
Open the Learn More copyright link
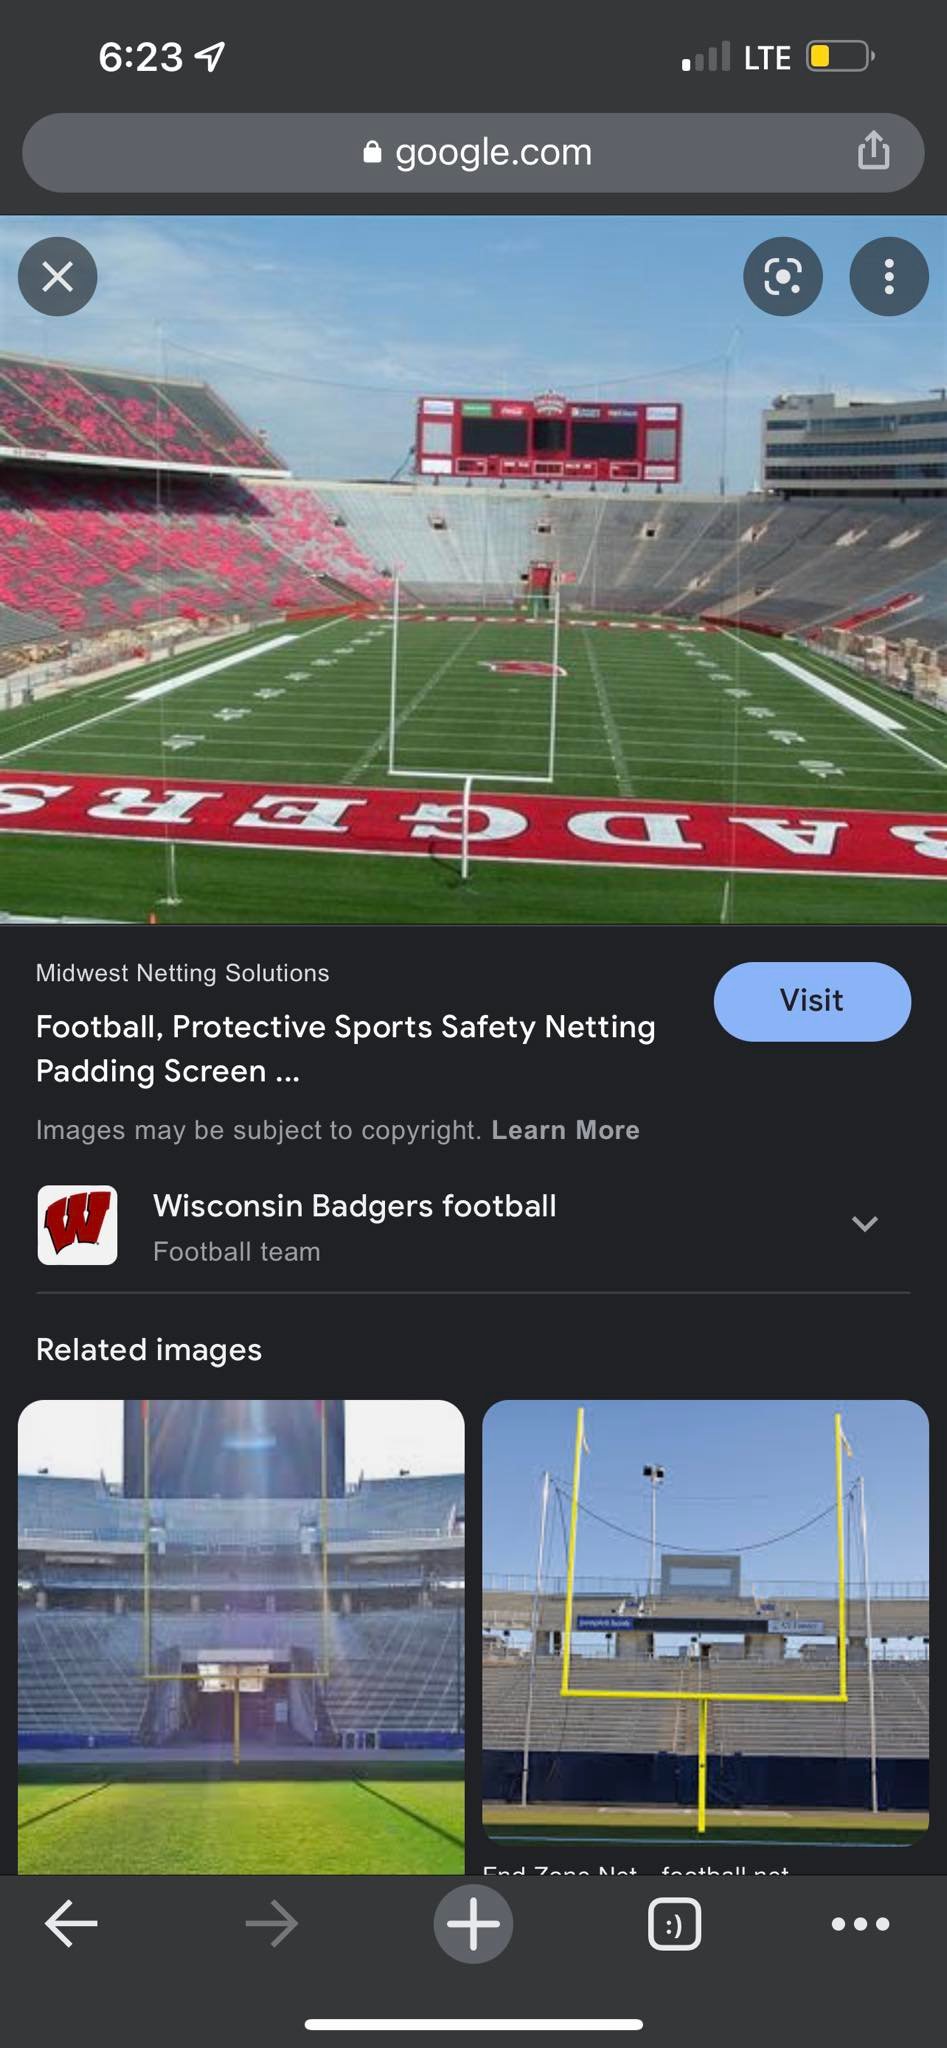pyautogui.click(x=565, y=1130)
